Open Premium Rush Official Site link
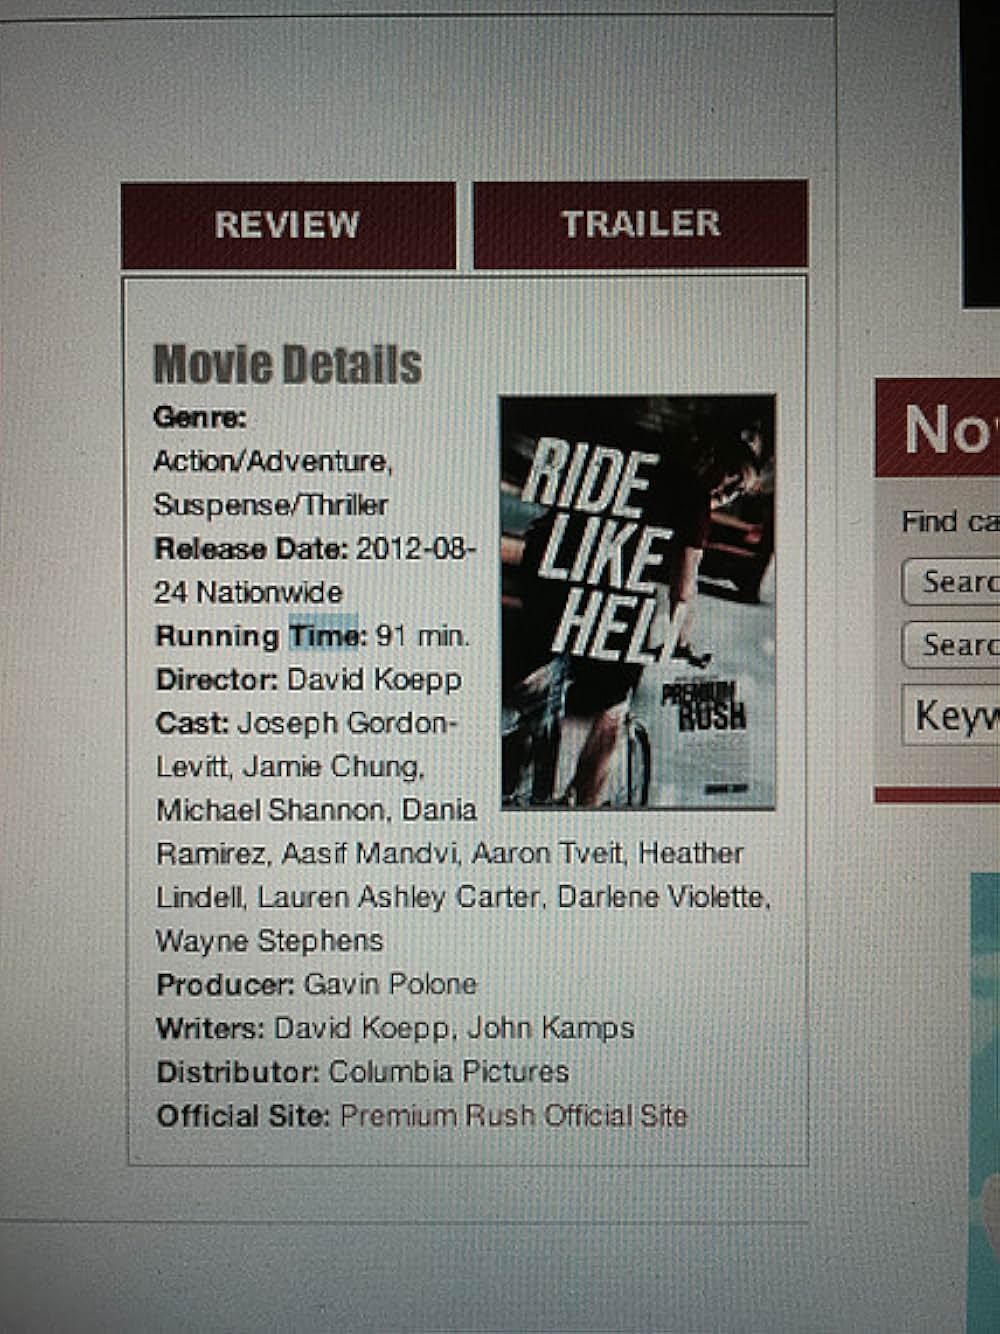Viewport: 1000px width, 1334px height. pyautogui.click(x=514, y=1115)
